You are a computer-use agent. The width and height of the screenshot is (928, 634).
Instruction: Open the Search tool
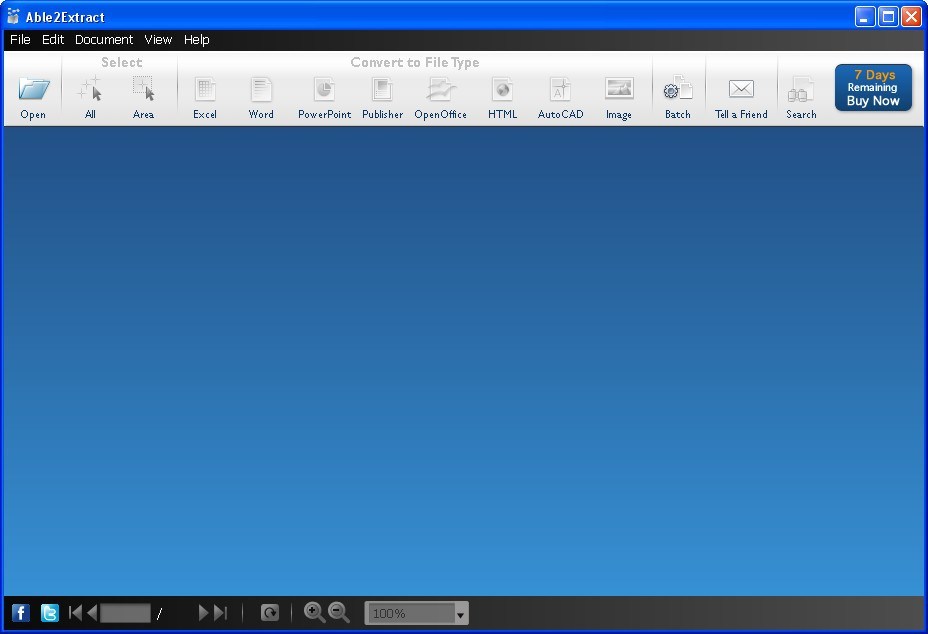click(x=800, y=95)
